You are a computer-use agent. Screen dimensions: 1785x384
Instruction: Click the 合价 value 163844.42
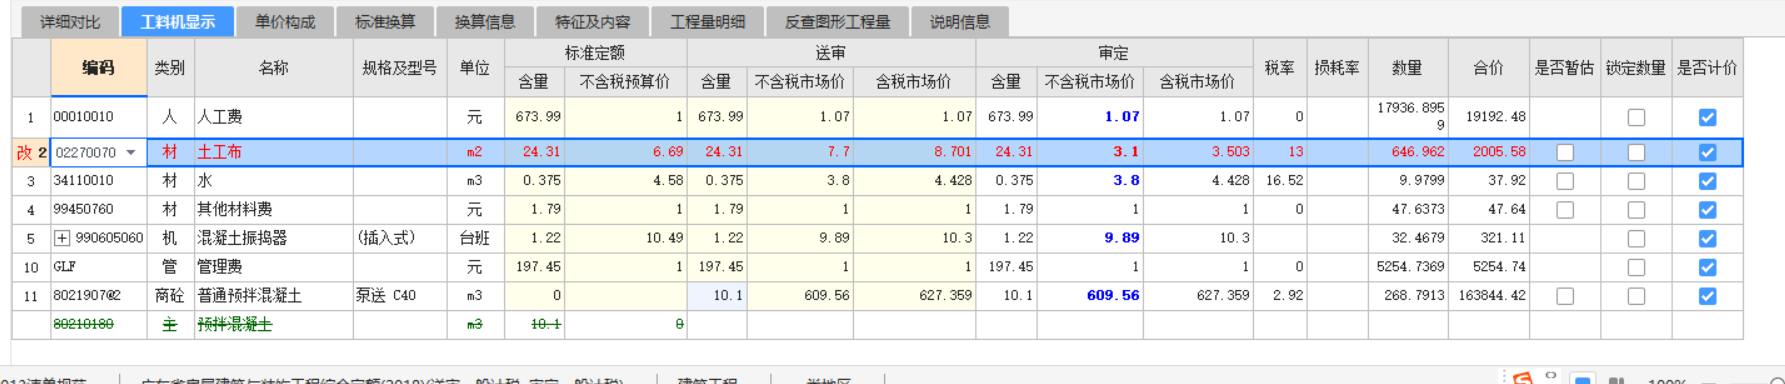tap(1488, 296)
